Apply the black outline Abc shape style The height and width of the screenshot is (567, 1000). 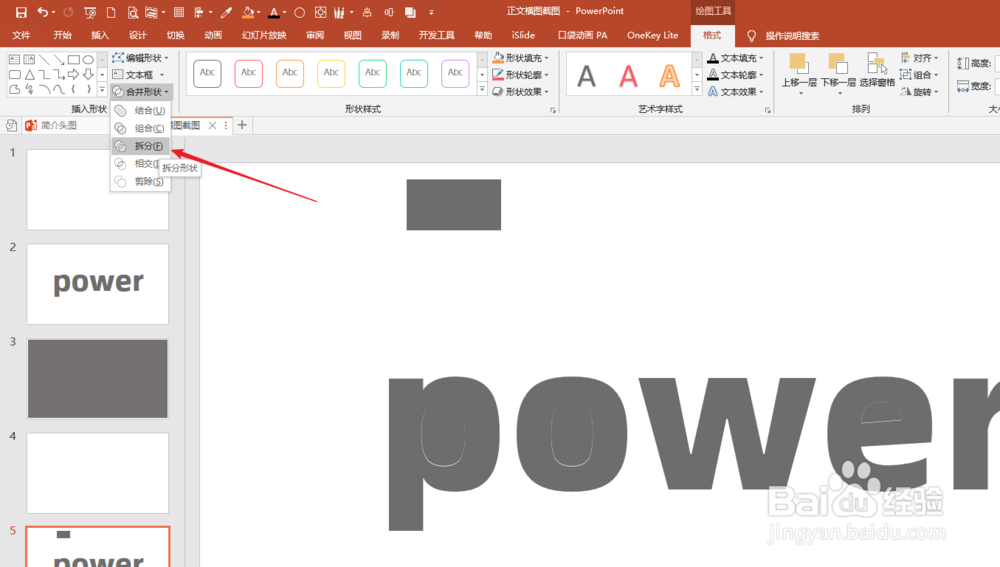[x=207, y=73]
